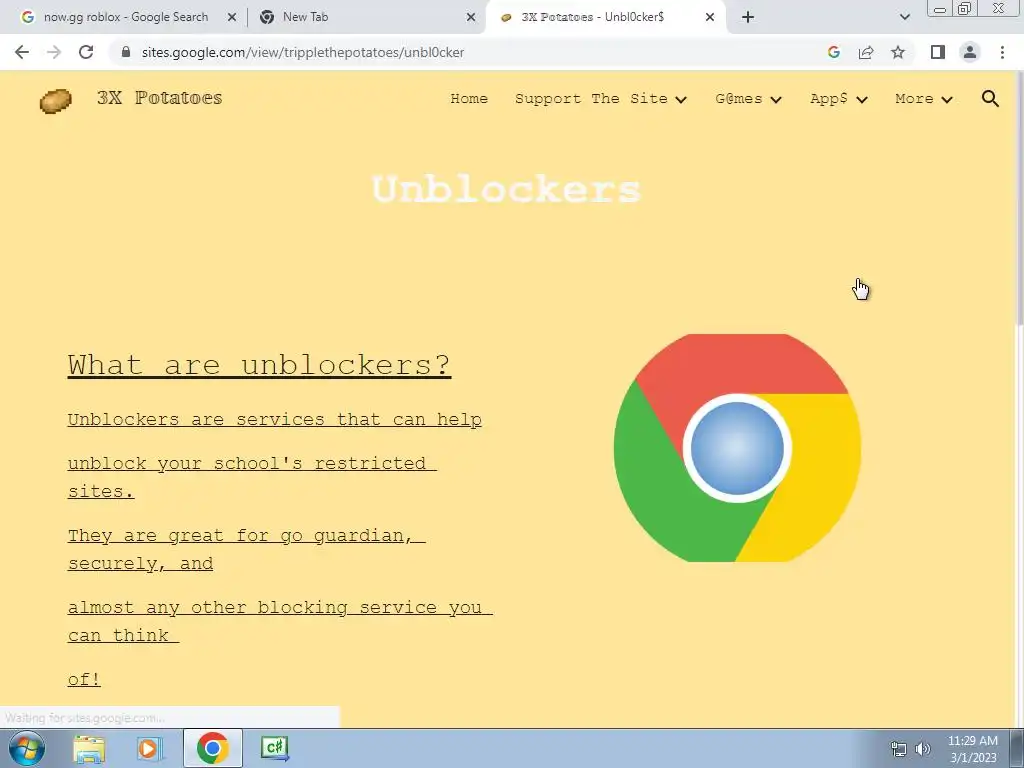Bookmark this page with star icon
The width and height of the screenshot is (1024, 768).
pos(898,52)
